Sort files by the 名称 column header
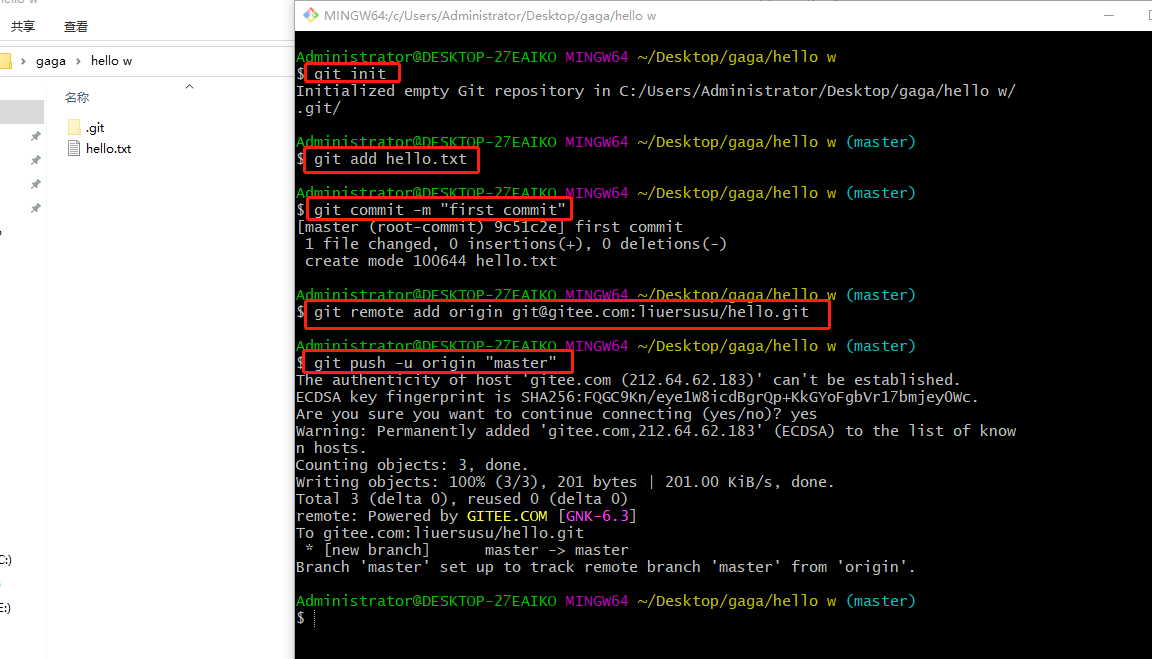Viewport: 1152px width, 659px height. (77, 98)
